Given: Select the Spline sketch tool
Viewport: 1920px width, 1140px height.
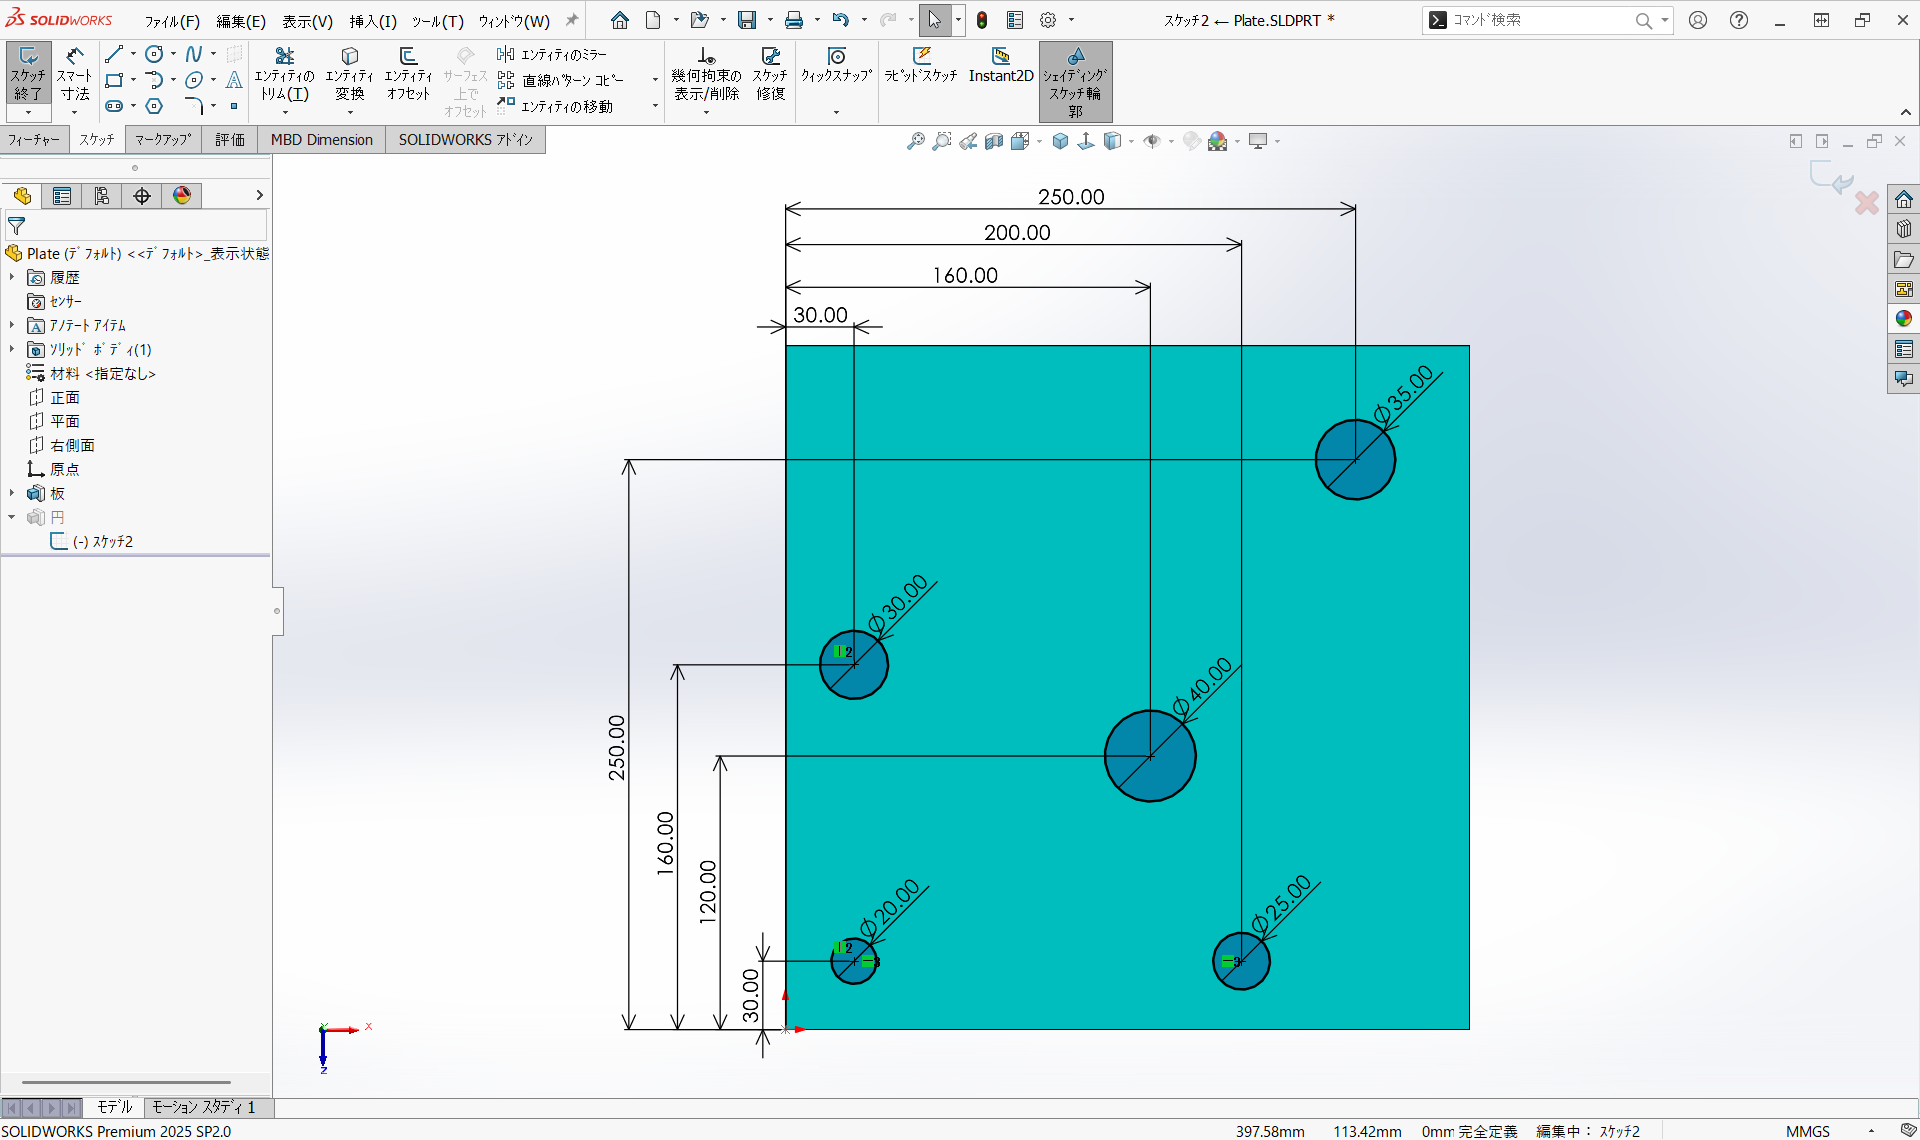Looking at the screenshot, I should tap(194, 55).
